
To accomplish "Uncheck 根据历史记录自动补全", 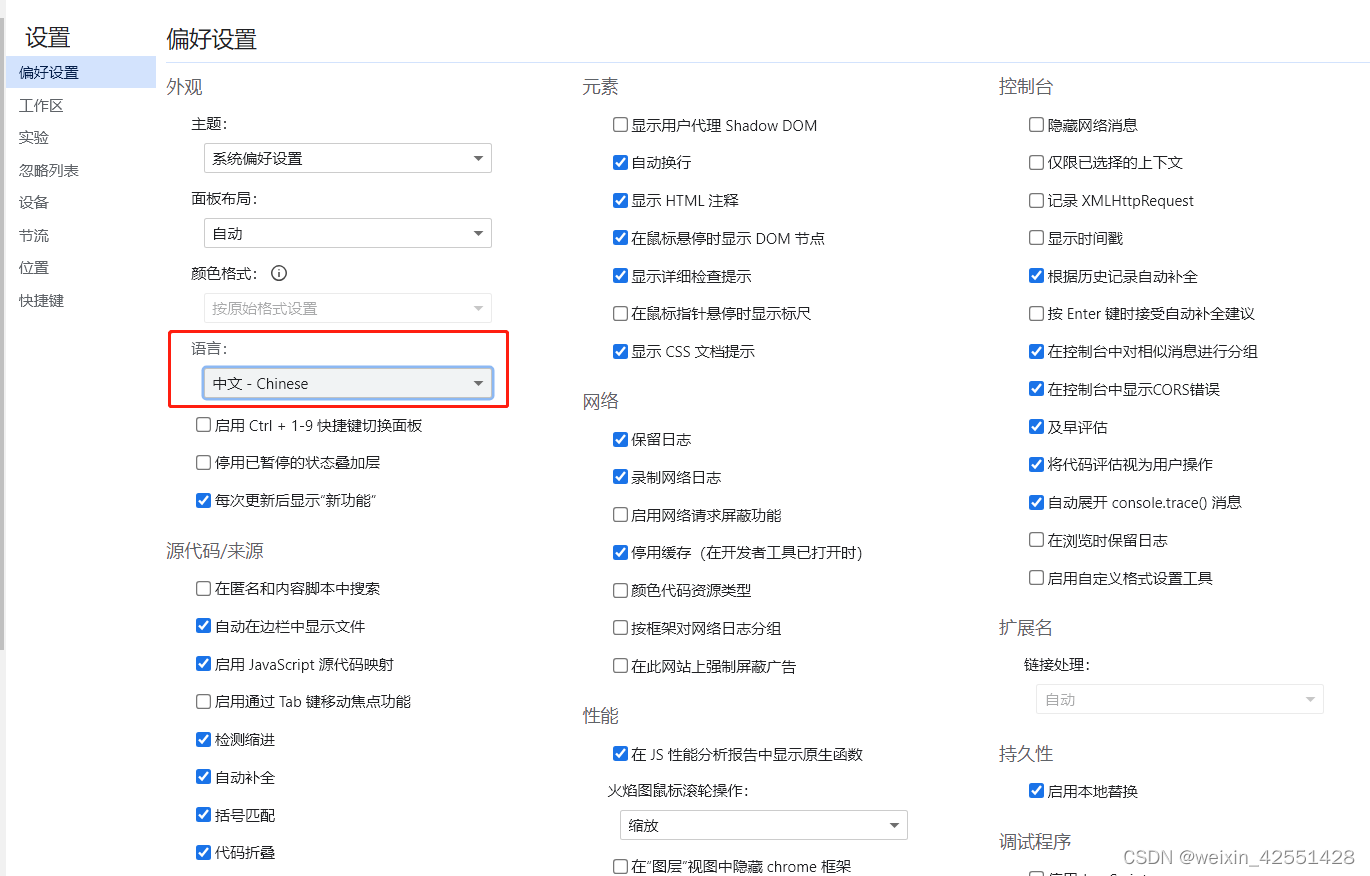I will (1036, 276).
